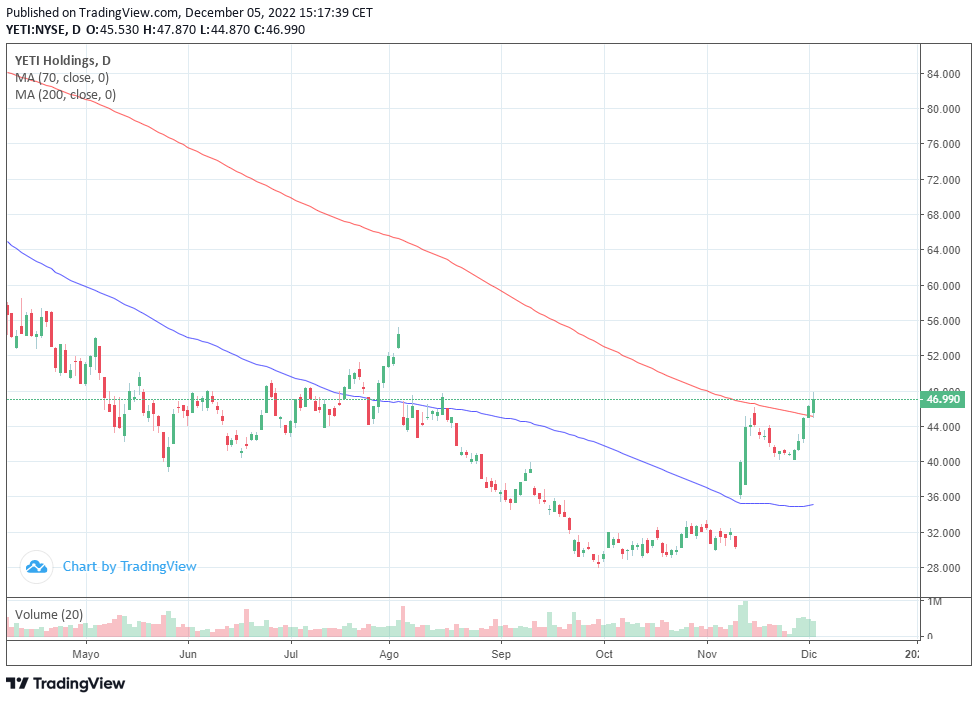Click the 'Sep' month label on time axis
Viewport: 978px width, 702px height.
coord(501,654)
